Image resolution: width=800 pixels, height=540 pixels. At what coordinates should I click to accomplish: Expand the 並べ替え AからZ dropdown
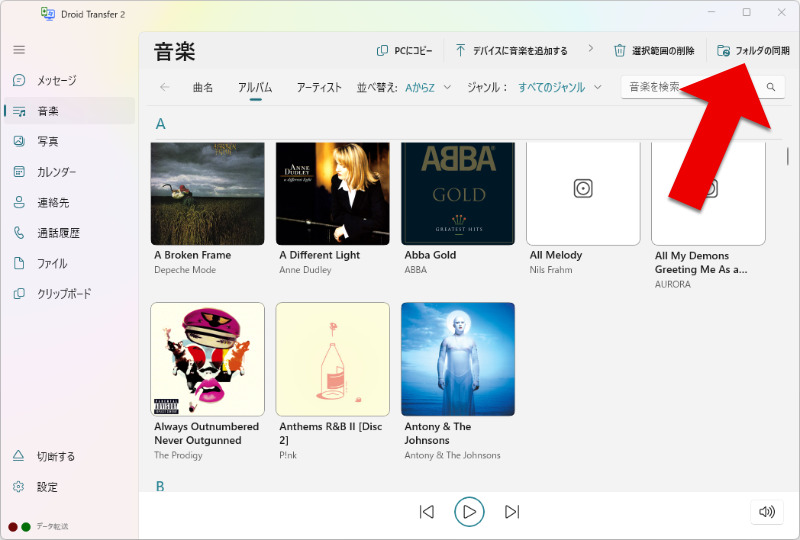click(428, 87)
